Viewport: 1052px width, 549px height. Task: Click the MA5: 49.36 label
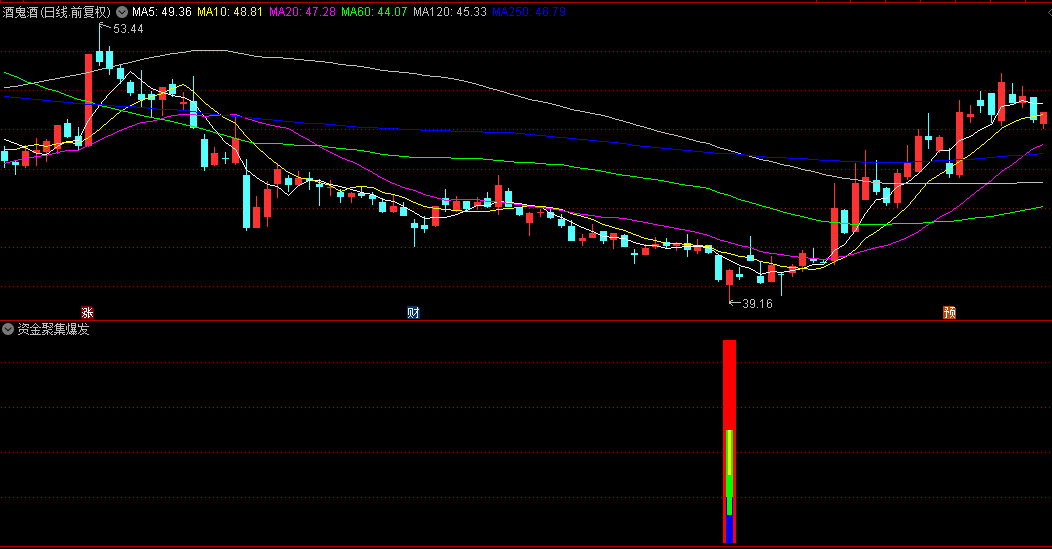(x=162, y=12)
